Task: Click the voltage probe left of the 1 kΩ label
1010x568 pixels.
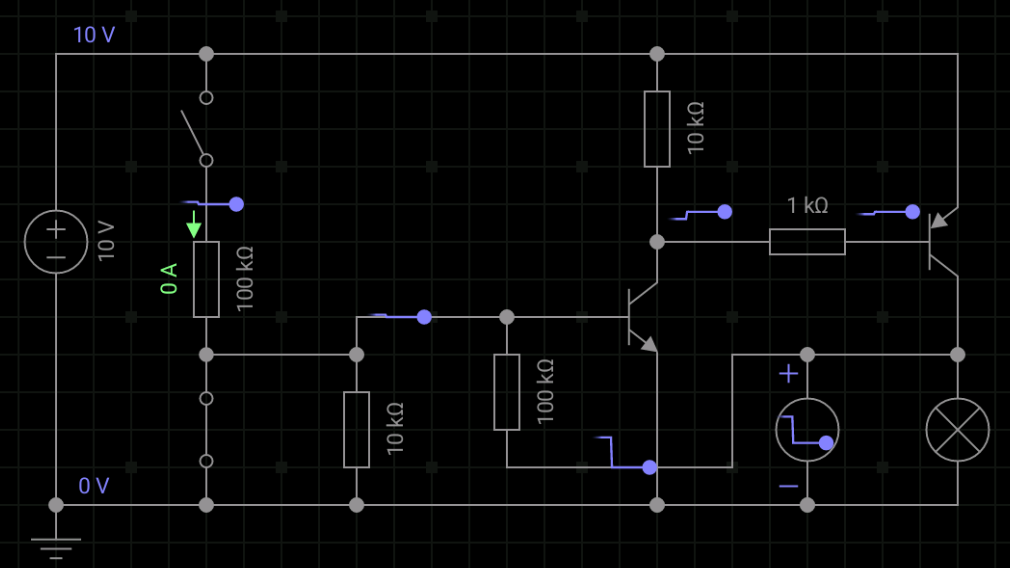Action: [x=725, y=212]
